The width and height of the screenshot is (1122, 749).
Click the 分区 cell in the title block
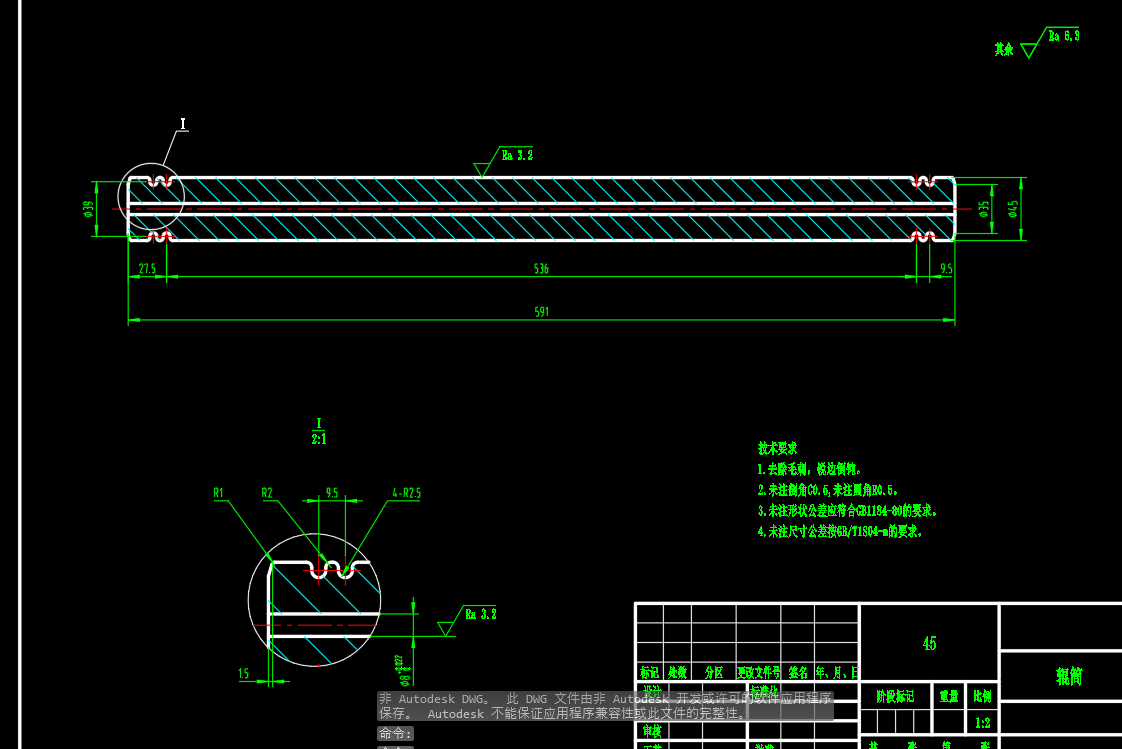(x=713, y=672)
